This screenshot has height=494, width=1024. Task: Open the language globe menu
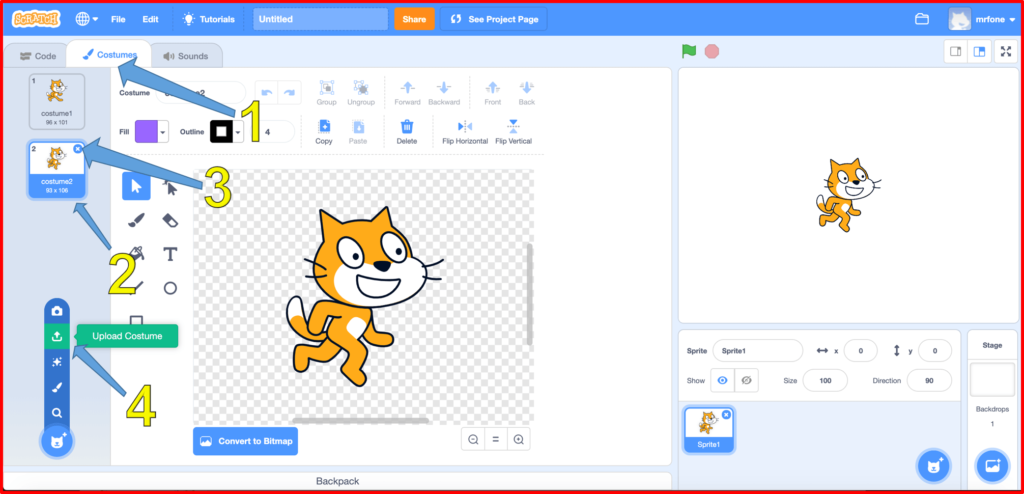(87, 19)
